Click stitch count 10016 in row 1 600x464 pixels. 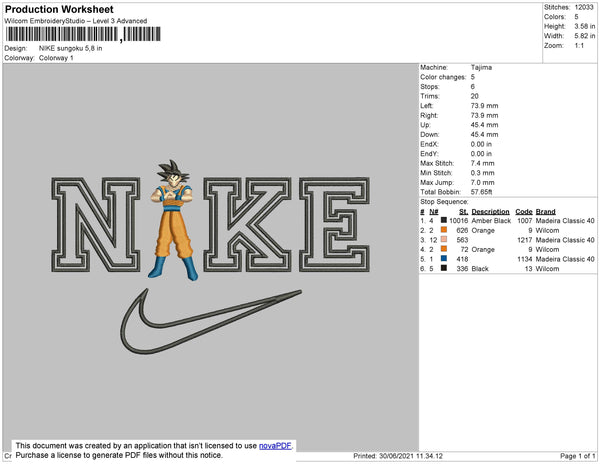[x=458, y=221]
